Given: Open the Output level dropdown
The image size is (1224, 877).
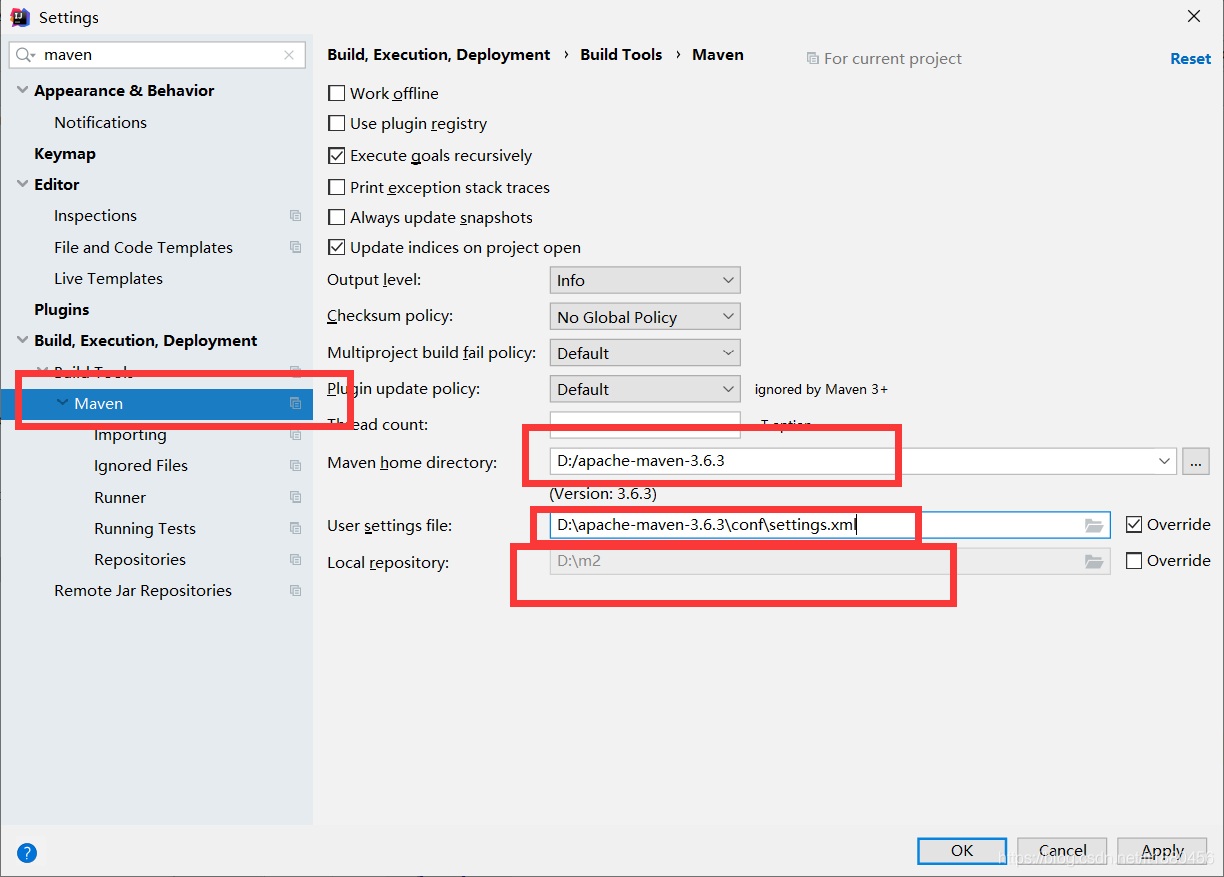Looking at the screenshot, I should 644,281.
